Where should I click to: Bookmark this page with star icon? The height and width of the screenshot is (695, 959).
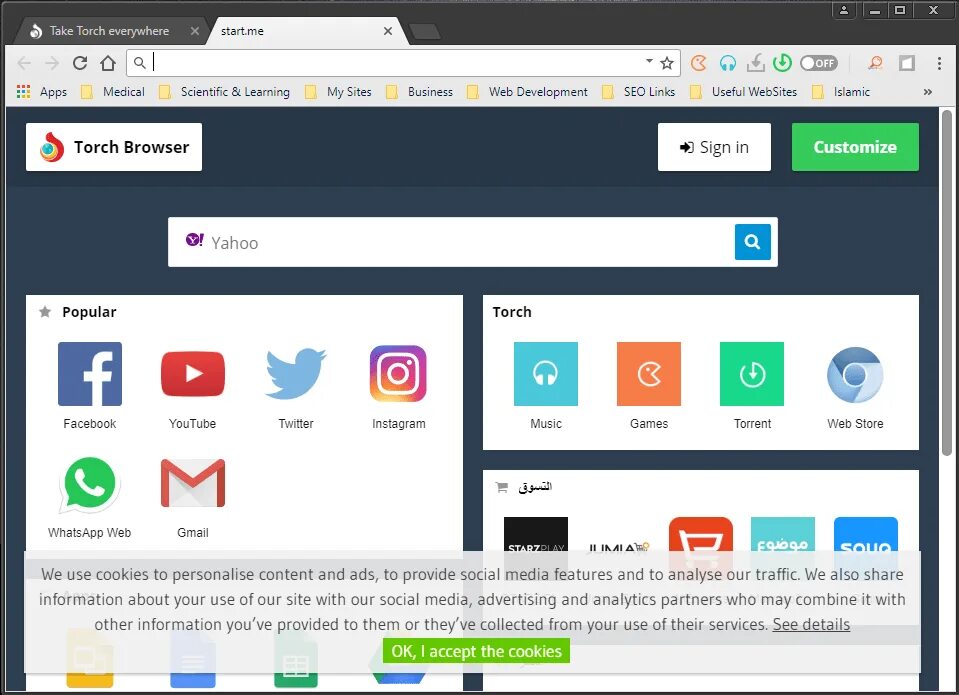[x=667, y=63]
